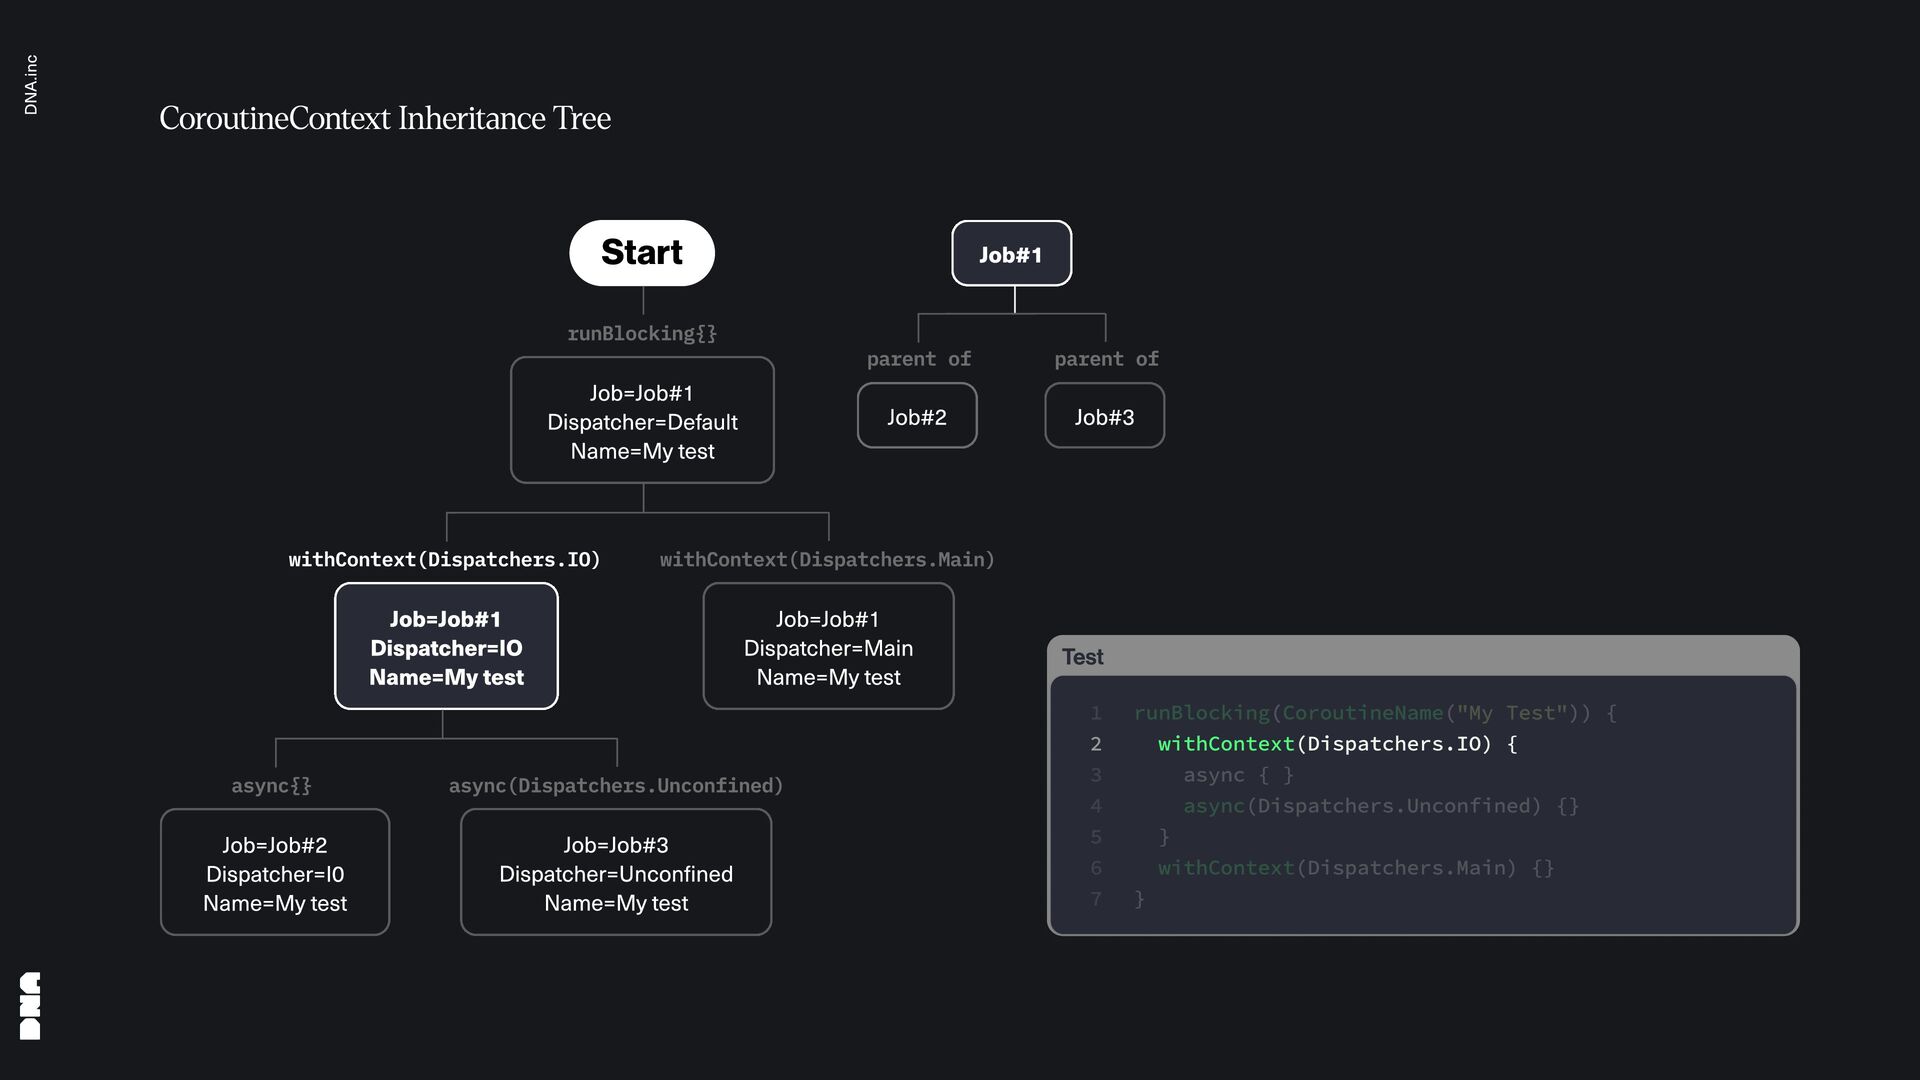
Task: Click highlighted code line 2 withContext
Action: click(x=1337, y=744)
